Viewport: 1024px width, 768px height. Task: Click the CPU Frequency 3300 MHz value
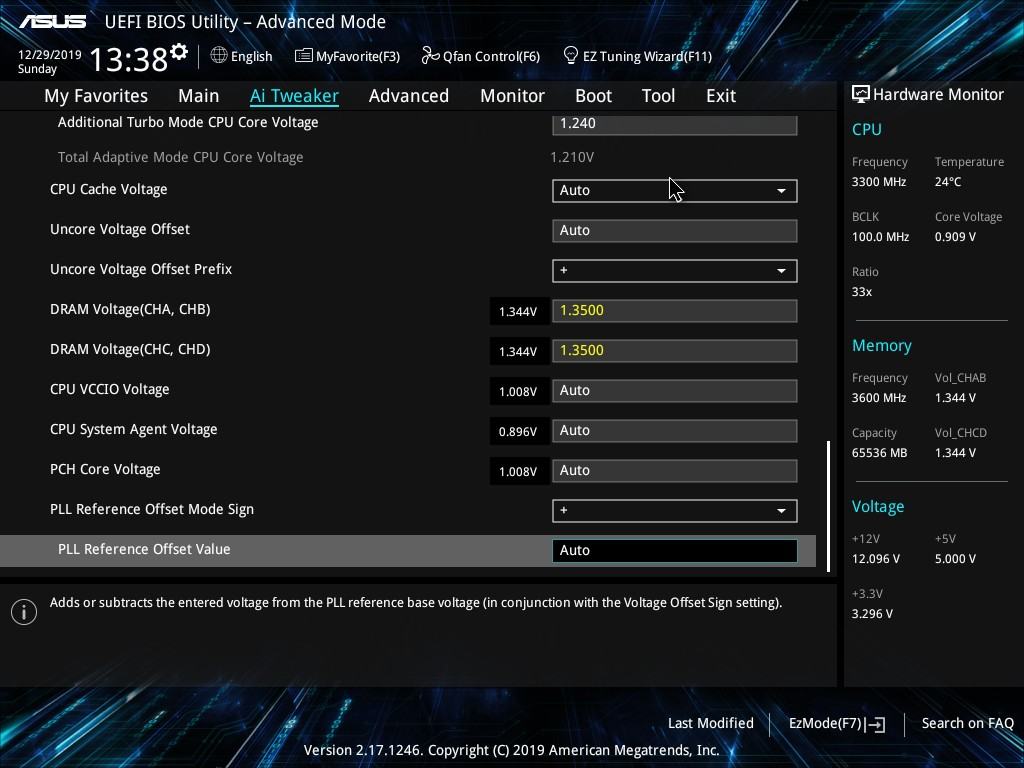[879, 182]
